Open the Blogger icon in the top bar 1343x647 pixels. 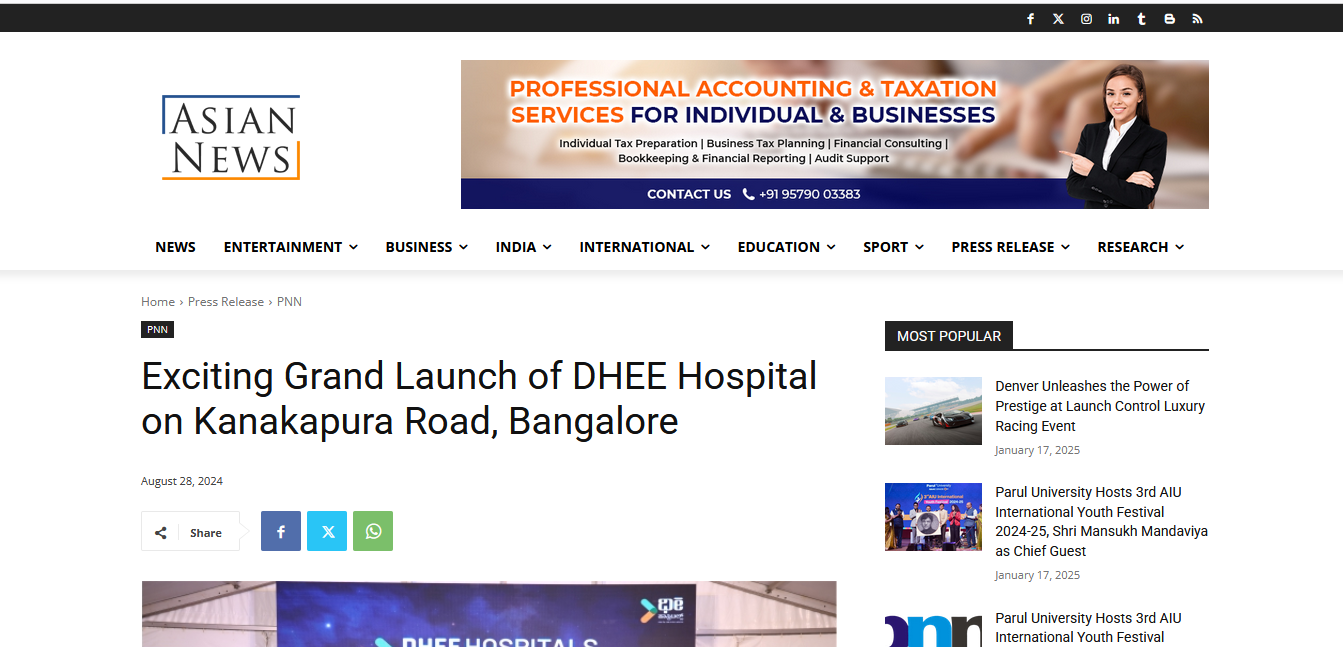pos(1169,18)
